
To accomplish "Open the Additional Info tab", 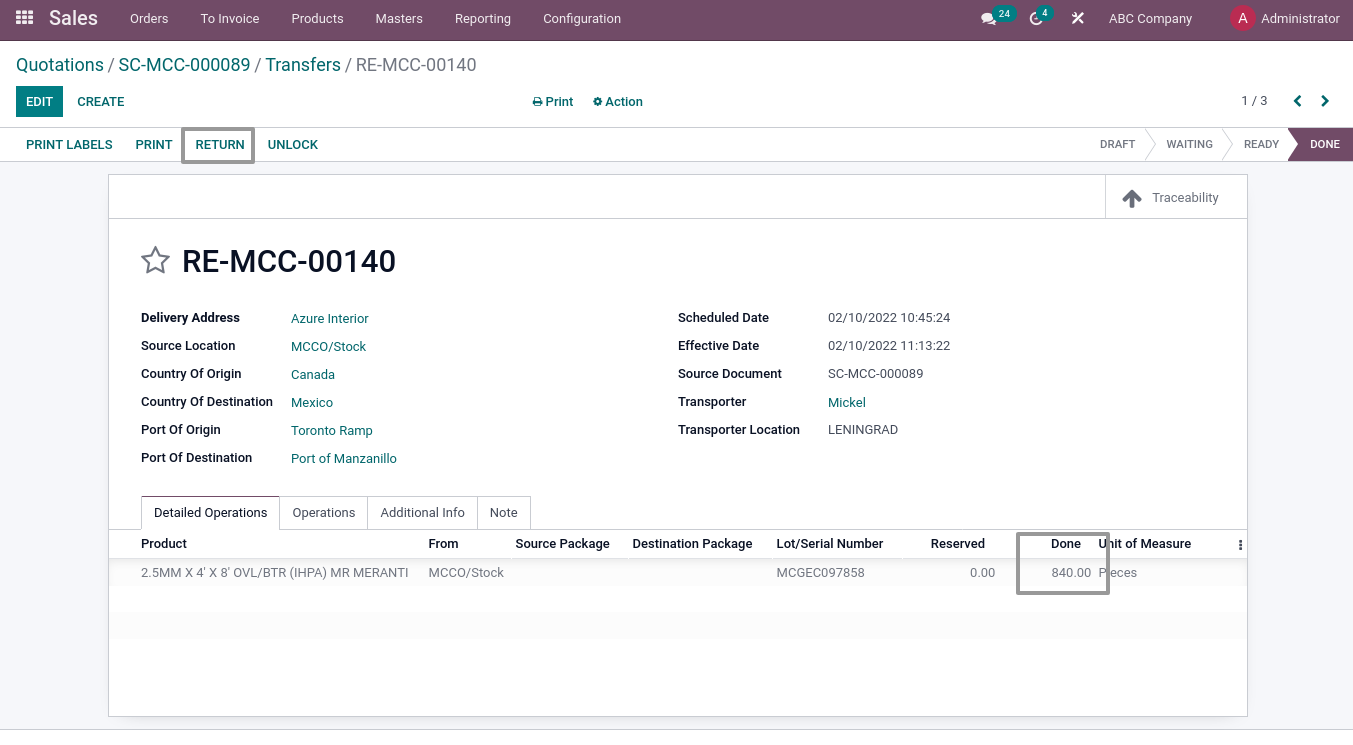I will coord(422,512).
